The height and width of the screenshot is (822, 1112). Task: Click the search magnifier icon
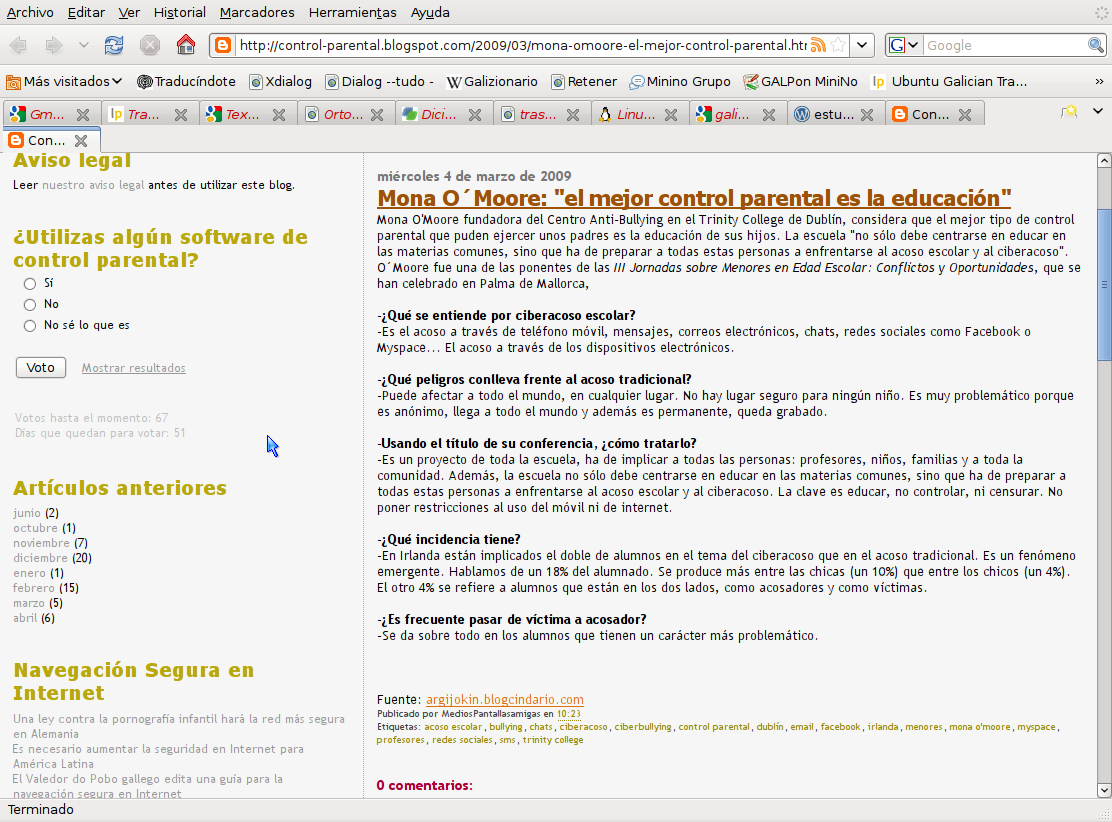1096,45
